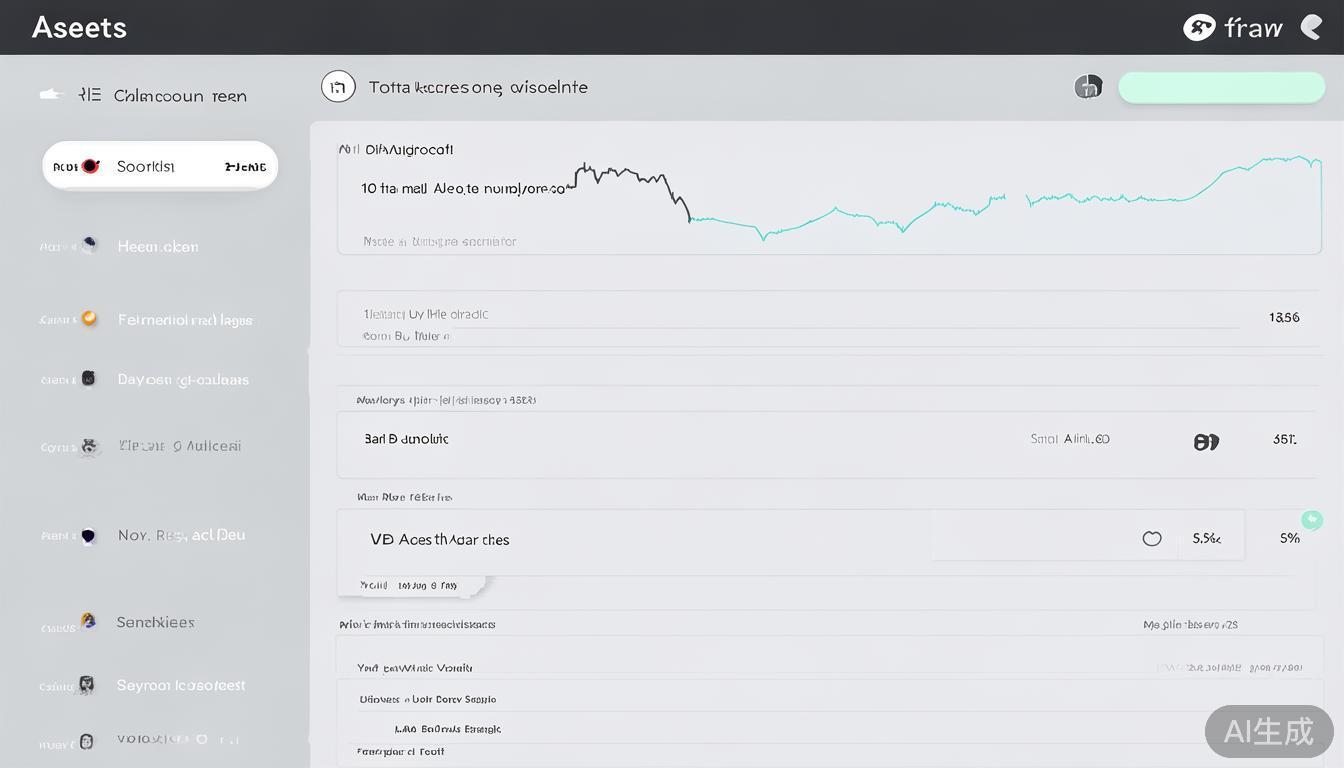
Task: Click the numbered badge icon beside Total header
Action: (x=338, y=86)
